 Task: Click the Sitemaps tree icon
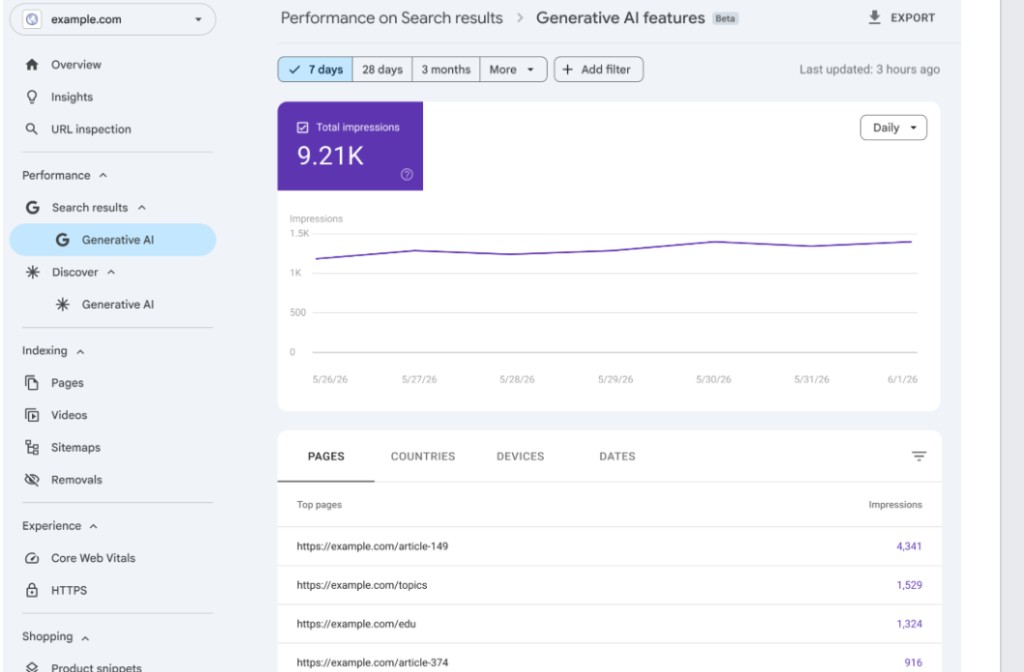pos(31,447)
